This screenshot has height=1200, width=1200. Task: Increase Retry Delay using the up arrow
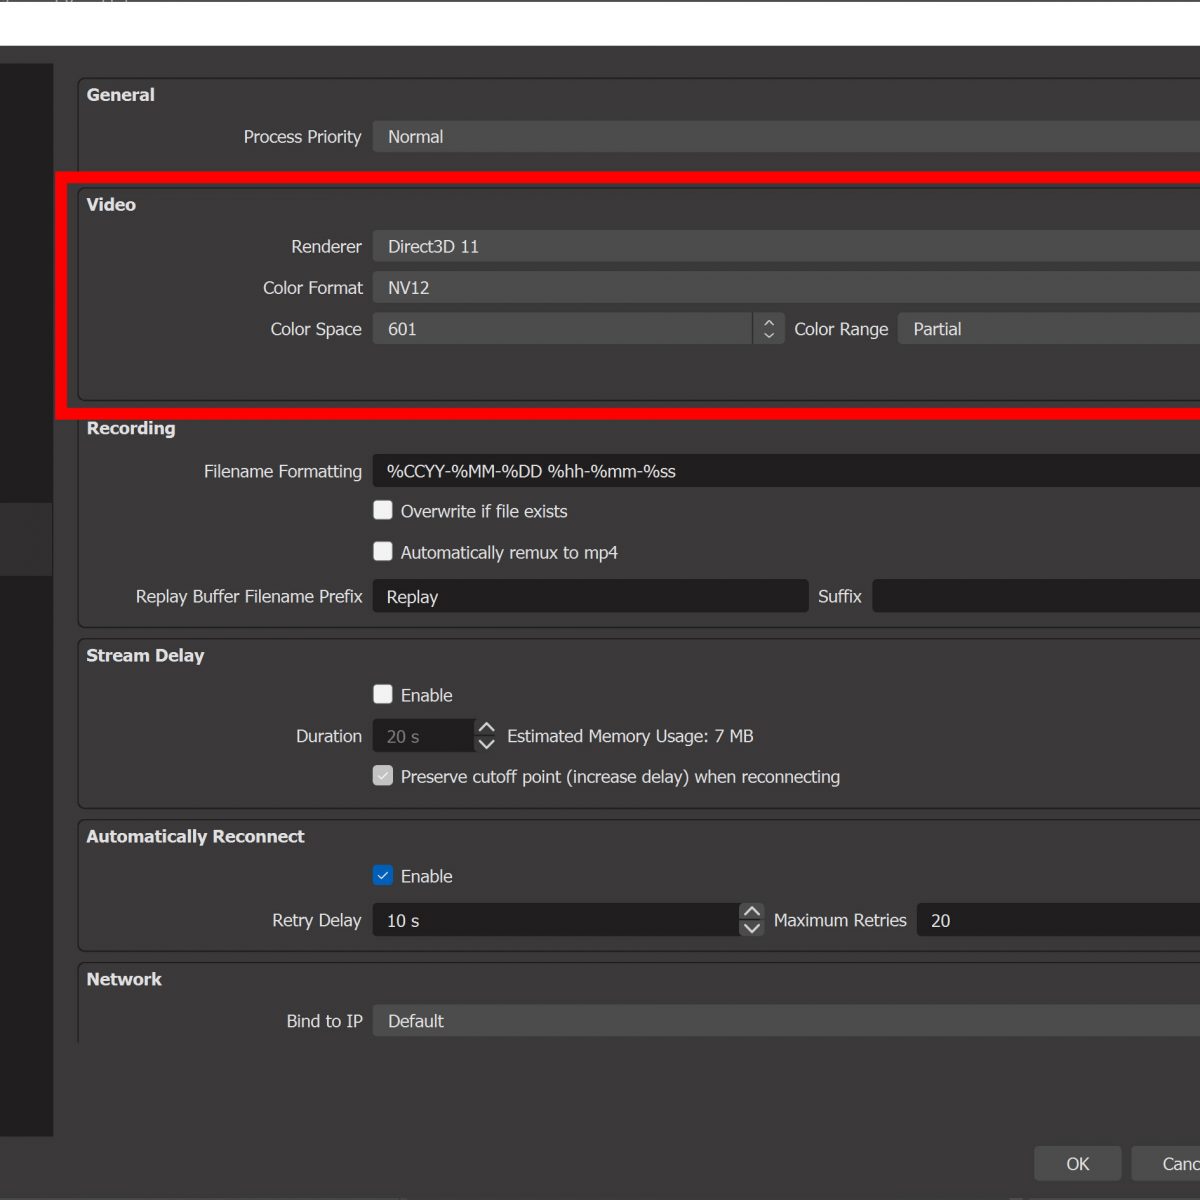click(x=751, y=912)
